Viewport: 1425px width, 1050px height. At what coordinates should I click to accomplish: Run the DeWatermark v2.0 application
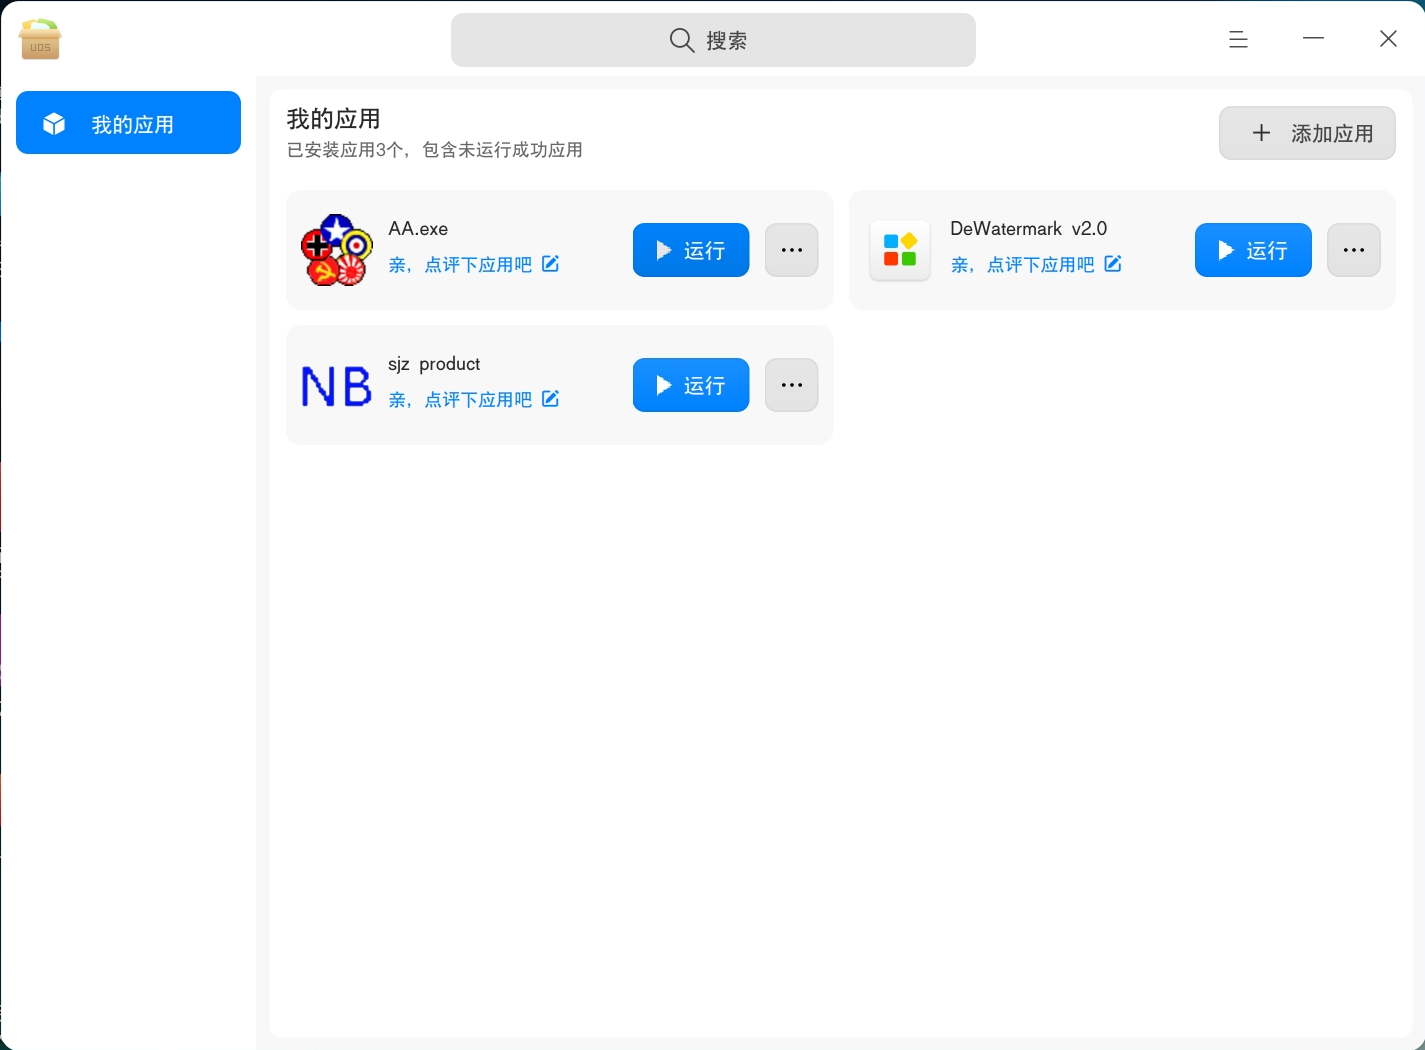tap(1253, 250)
